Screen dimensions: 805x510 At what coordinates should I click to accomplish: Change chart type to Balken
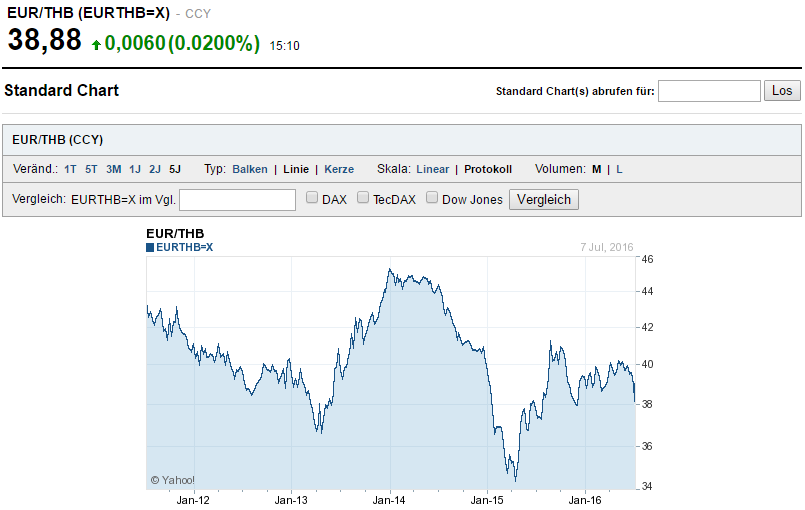250,169
